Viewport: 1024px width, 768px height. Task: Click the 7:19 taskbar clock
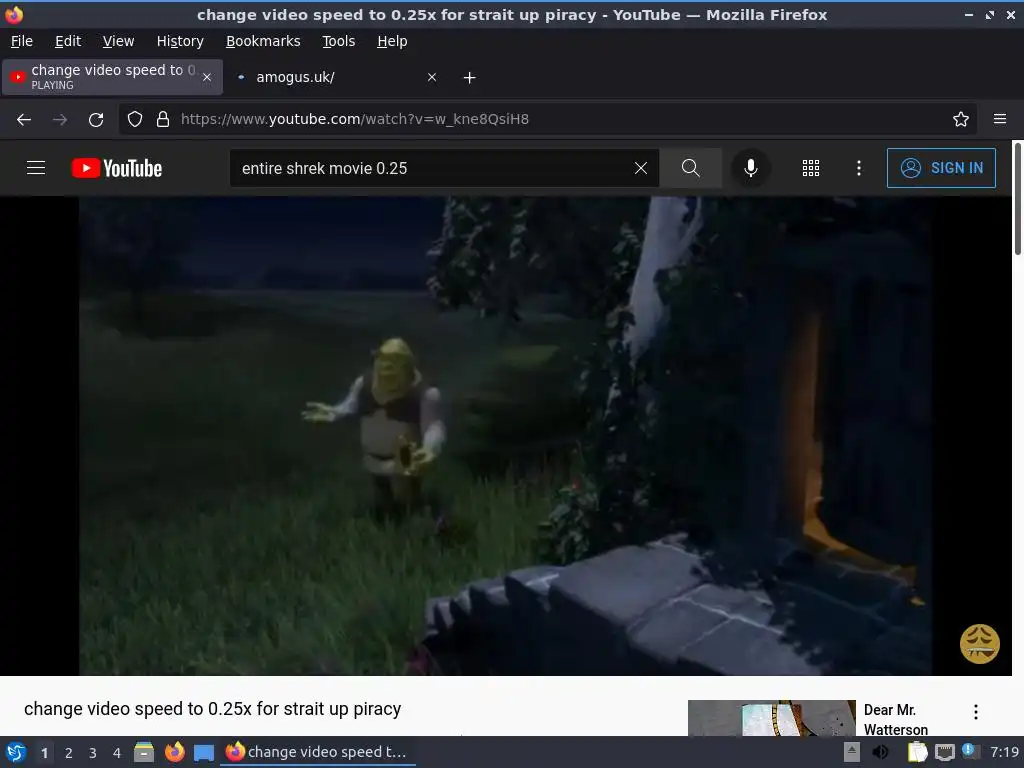tap(1004, 752)
